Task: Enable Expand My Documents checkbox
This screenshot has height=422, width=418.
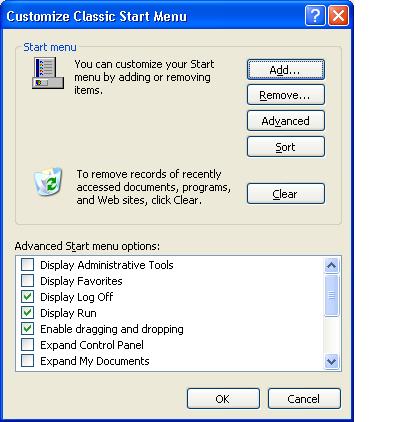Action: [x=27, y=361]
